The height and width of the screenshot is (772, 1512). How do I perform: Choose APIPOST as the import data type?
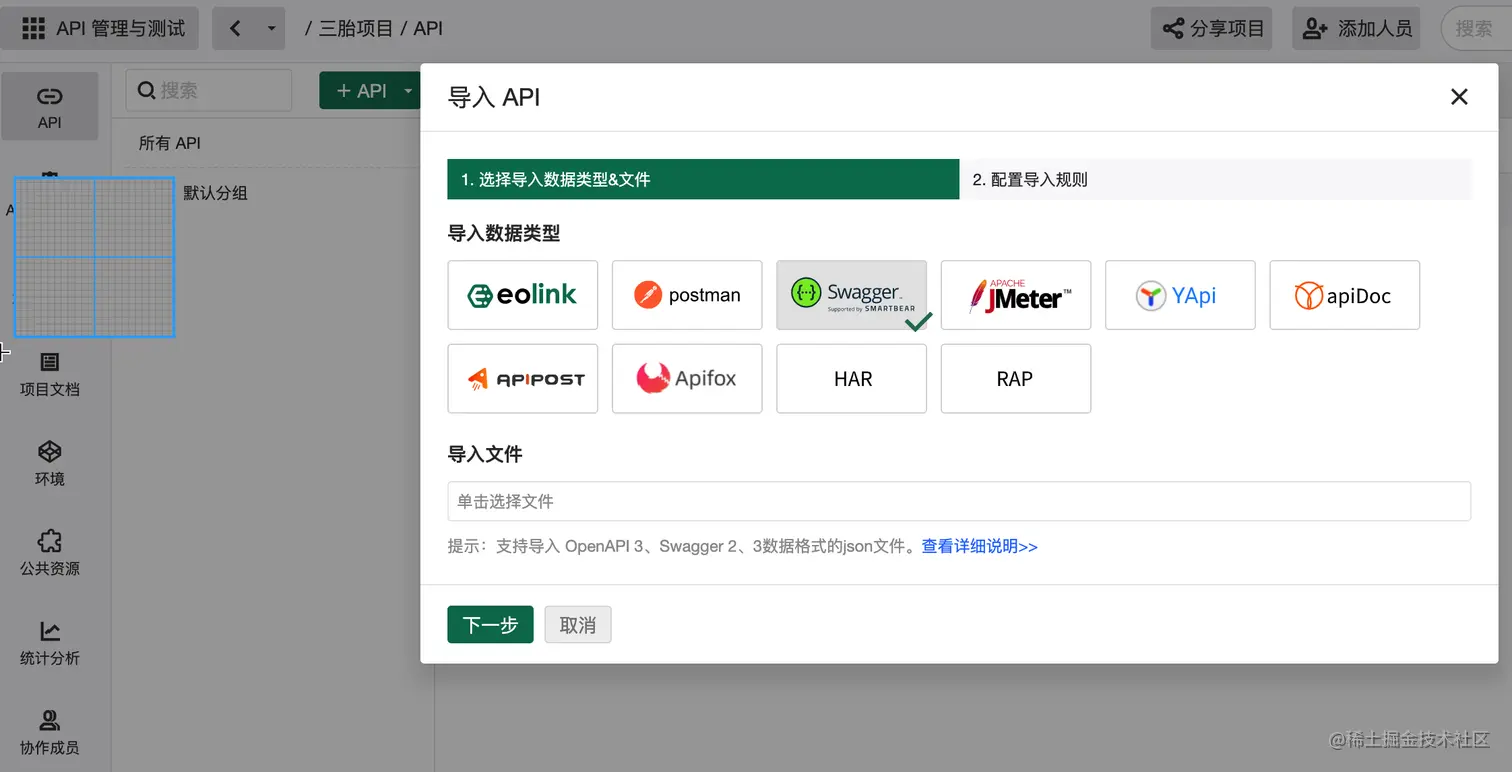[523, 379]
